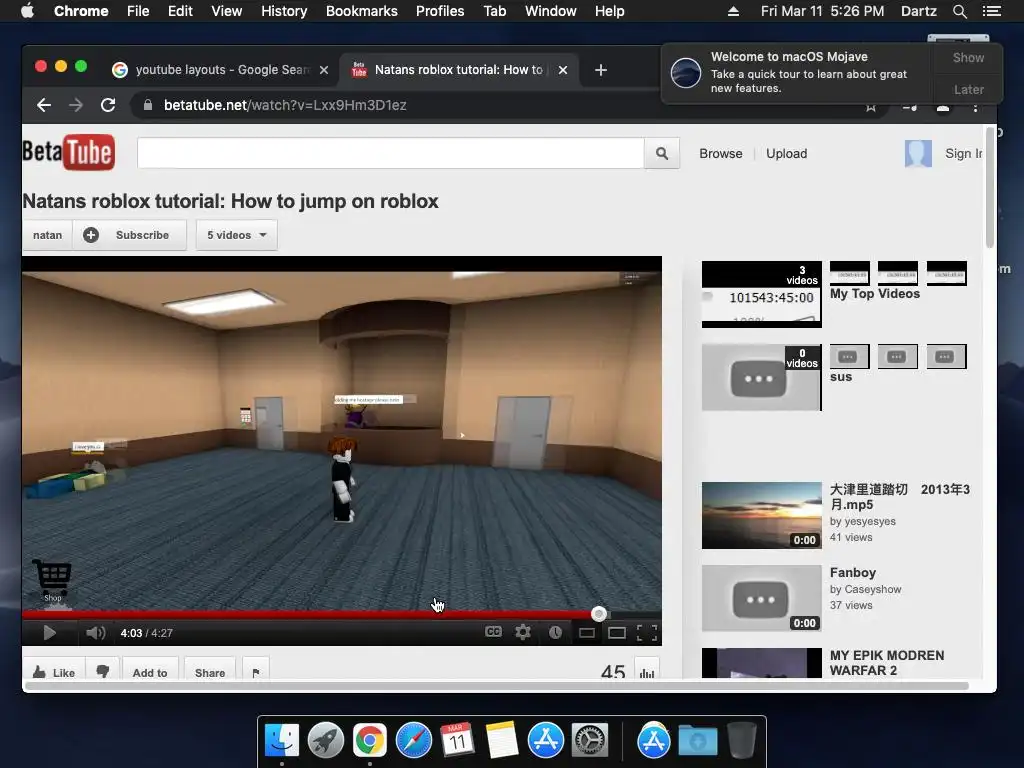Viewport: 1024px width, 768px height.
Task: Open the sus playlist thumbnail
Action: point(761,377)
